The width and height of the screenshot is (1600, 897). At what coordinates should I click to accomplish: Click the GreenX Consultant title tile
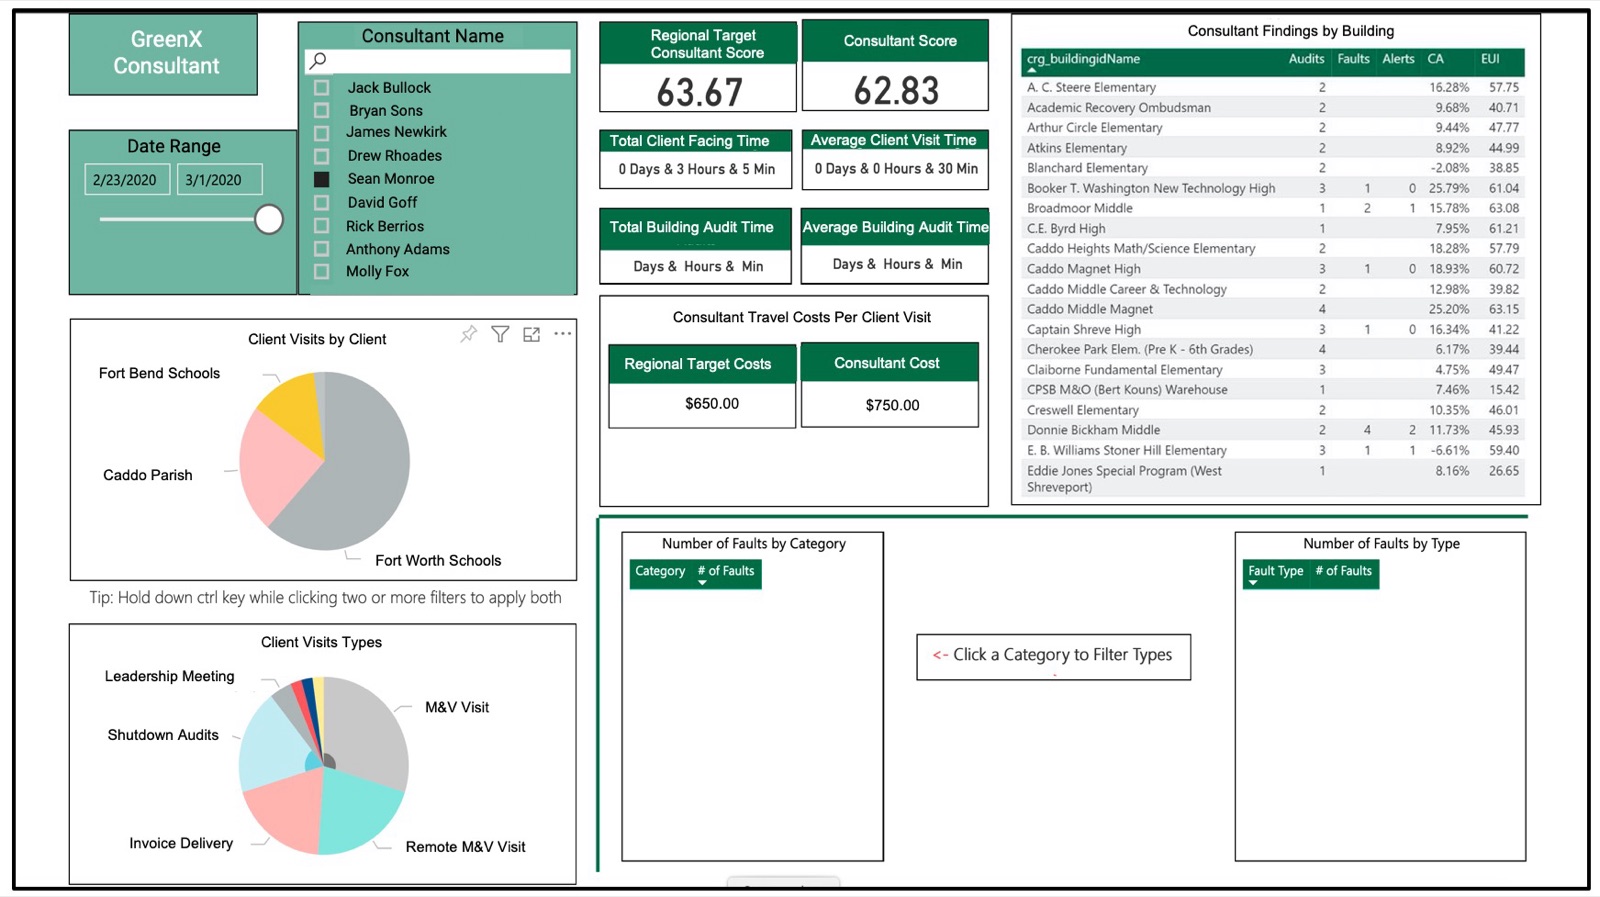tap(164, 53)
